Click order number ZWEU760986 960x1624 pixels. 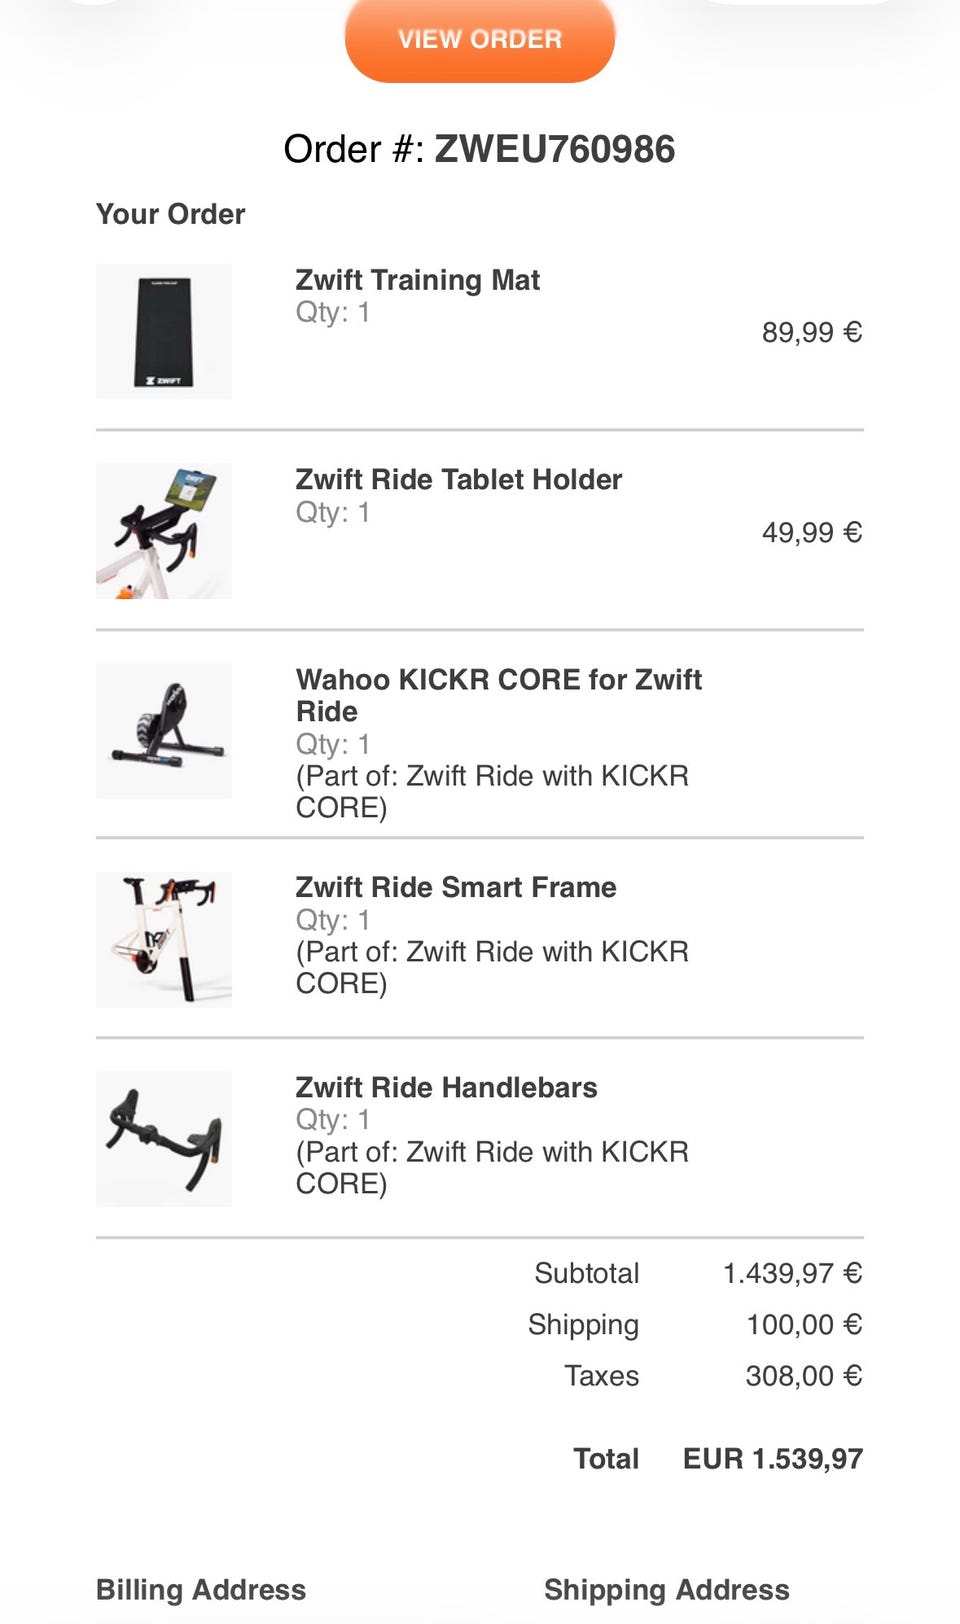click(554, 149)
